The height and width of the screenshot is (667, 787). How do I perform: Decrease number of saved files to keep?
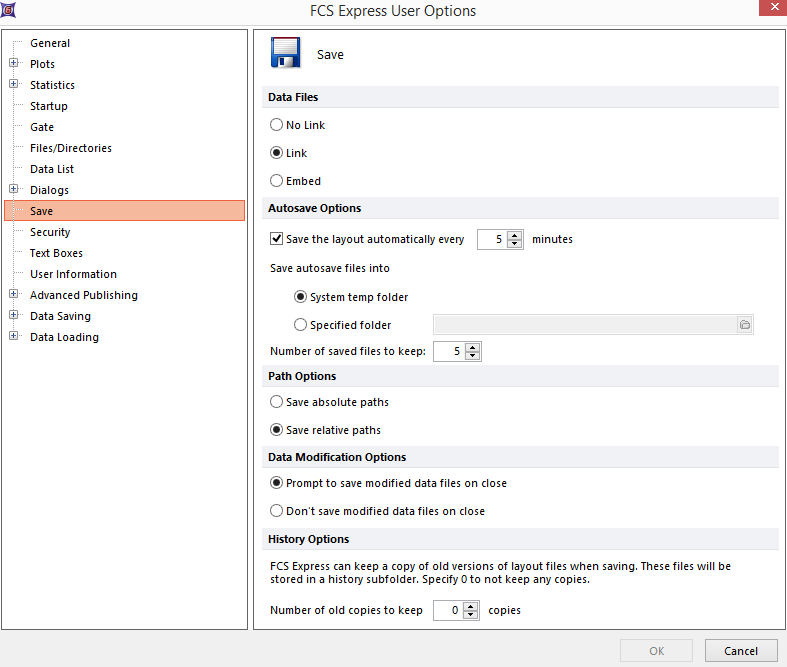point(472,356)
